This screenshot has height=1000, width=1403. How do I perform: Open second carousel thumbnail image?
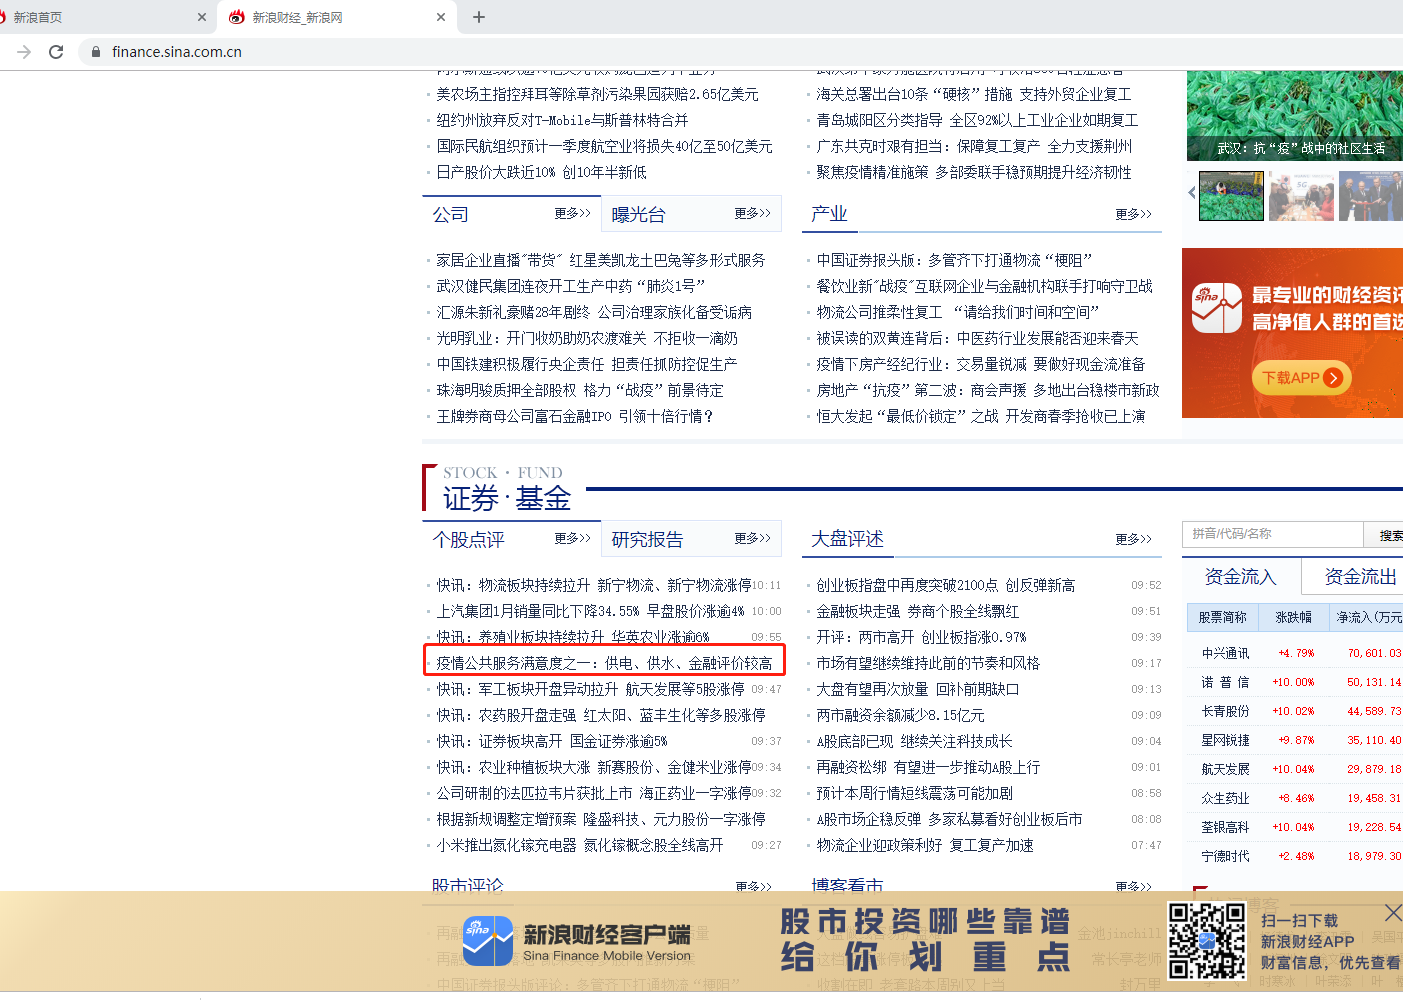1301,195
